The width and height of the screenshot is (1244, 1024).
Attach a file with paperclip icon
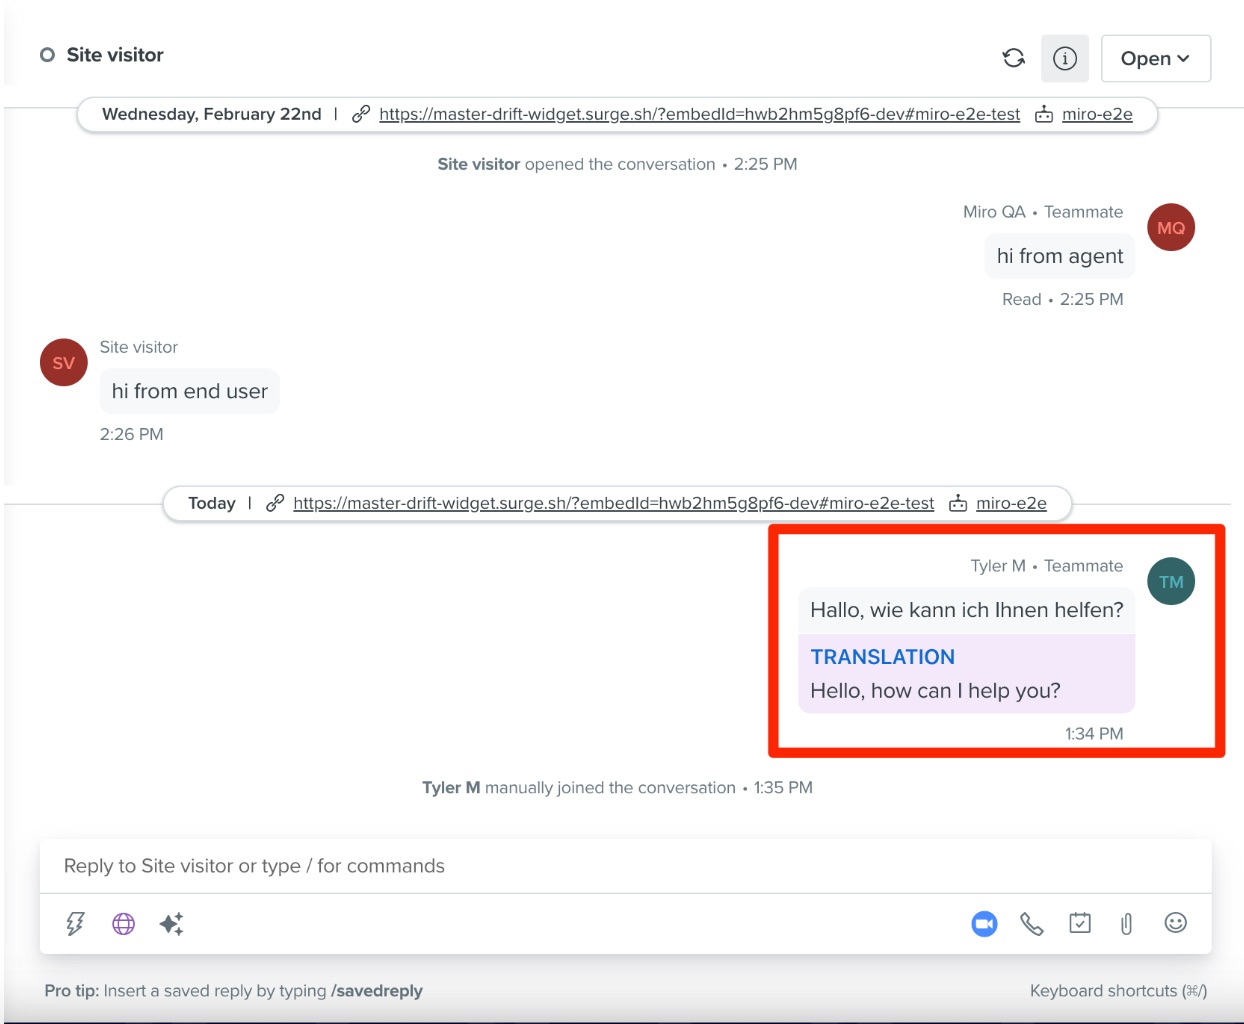[x=1127, y=923]
